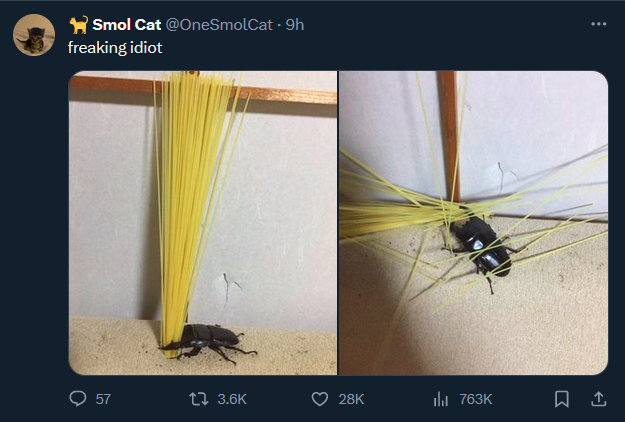The width and height of the screenshot is (625, 422).
Task: Enlarge the left beetle with upright spaghetti photo
Action: (203, 223)
